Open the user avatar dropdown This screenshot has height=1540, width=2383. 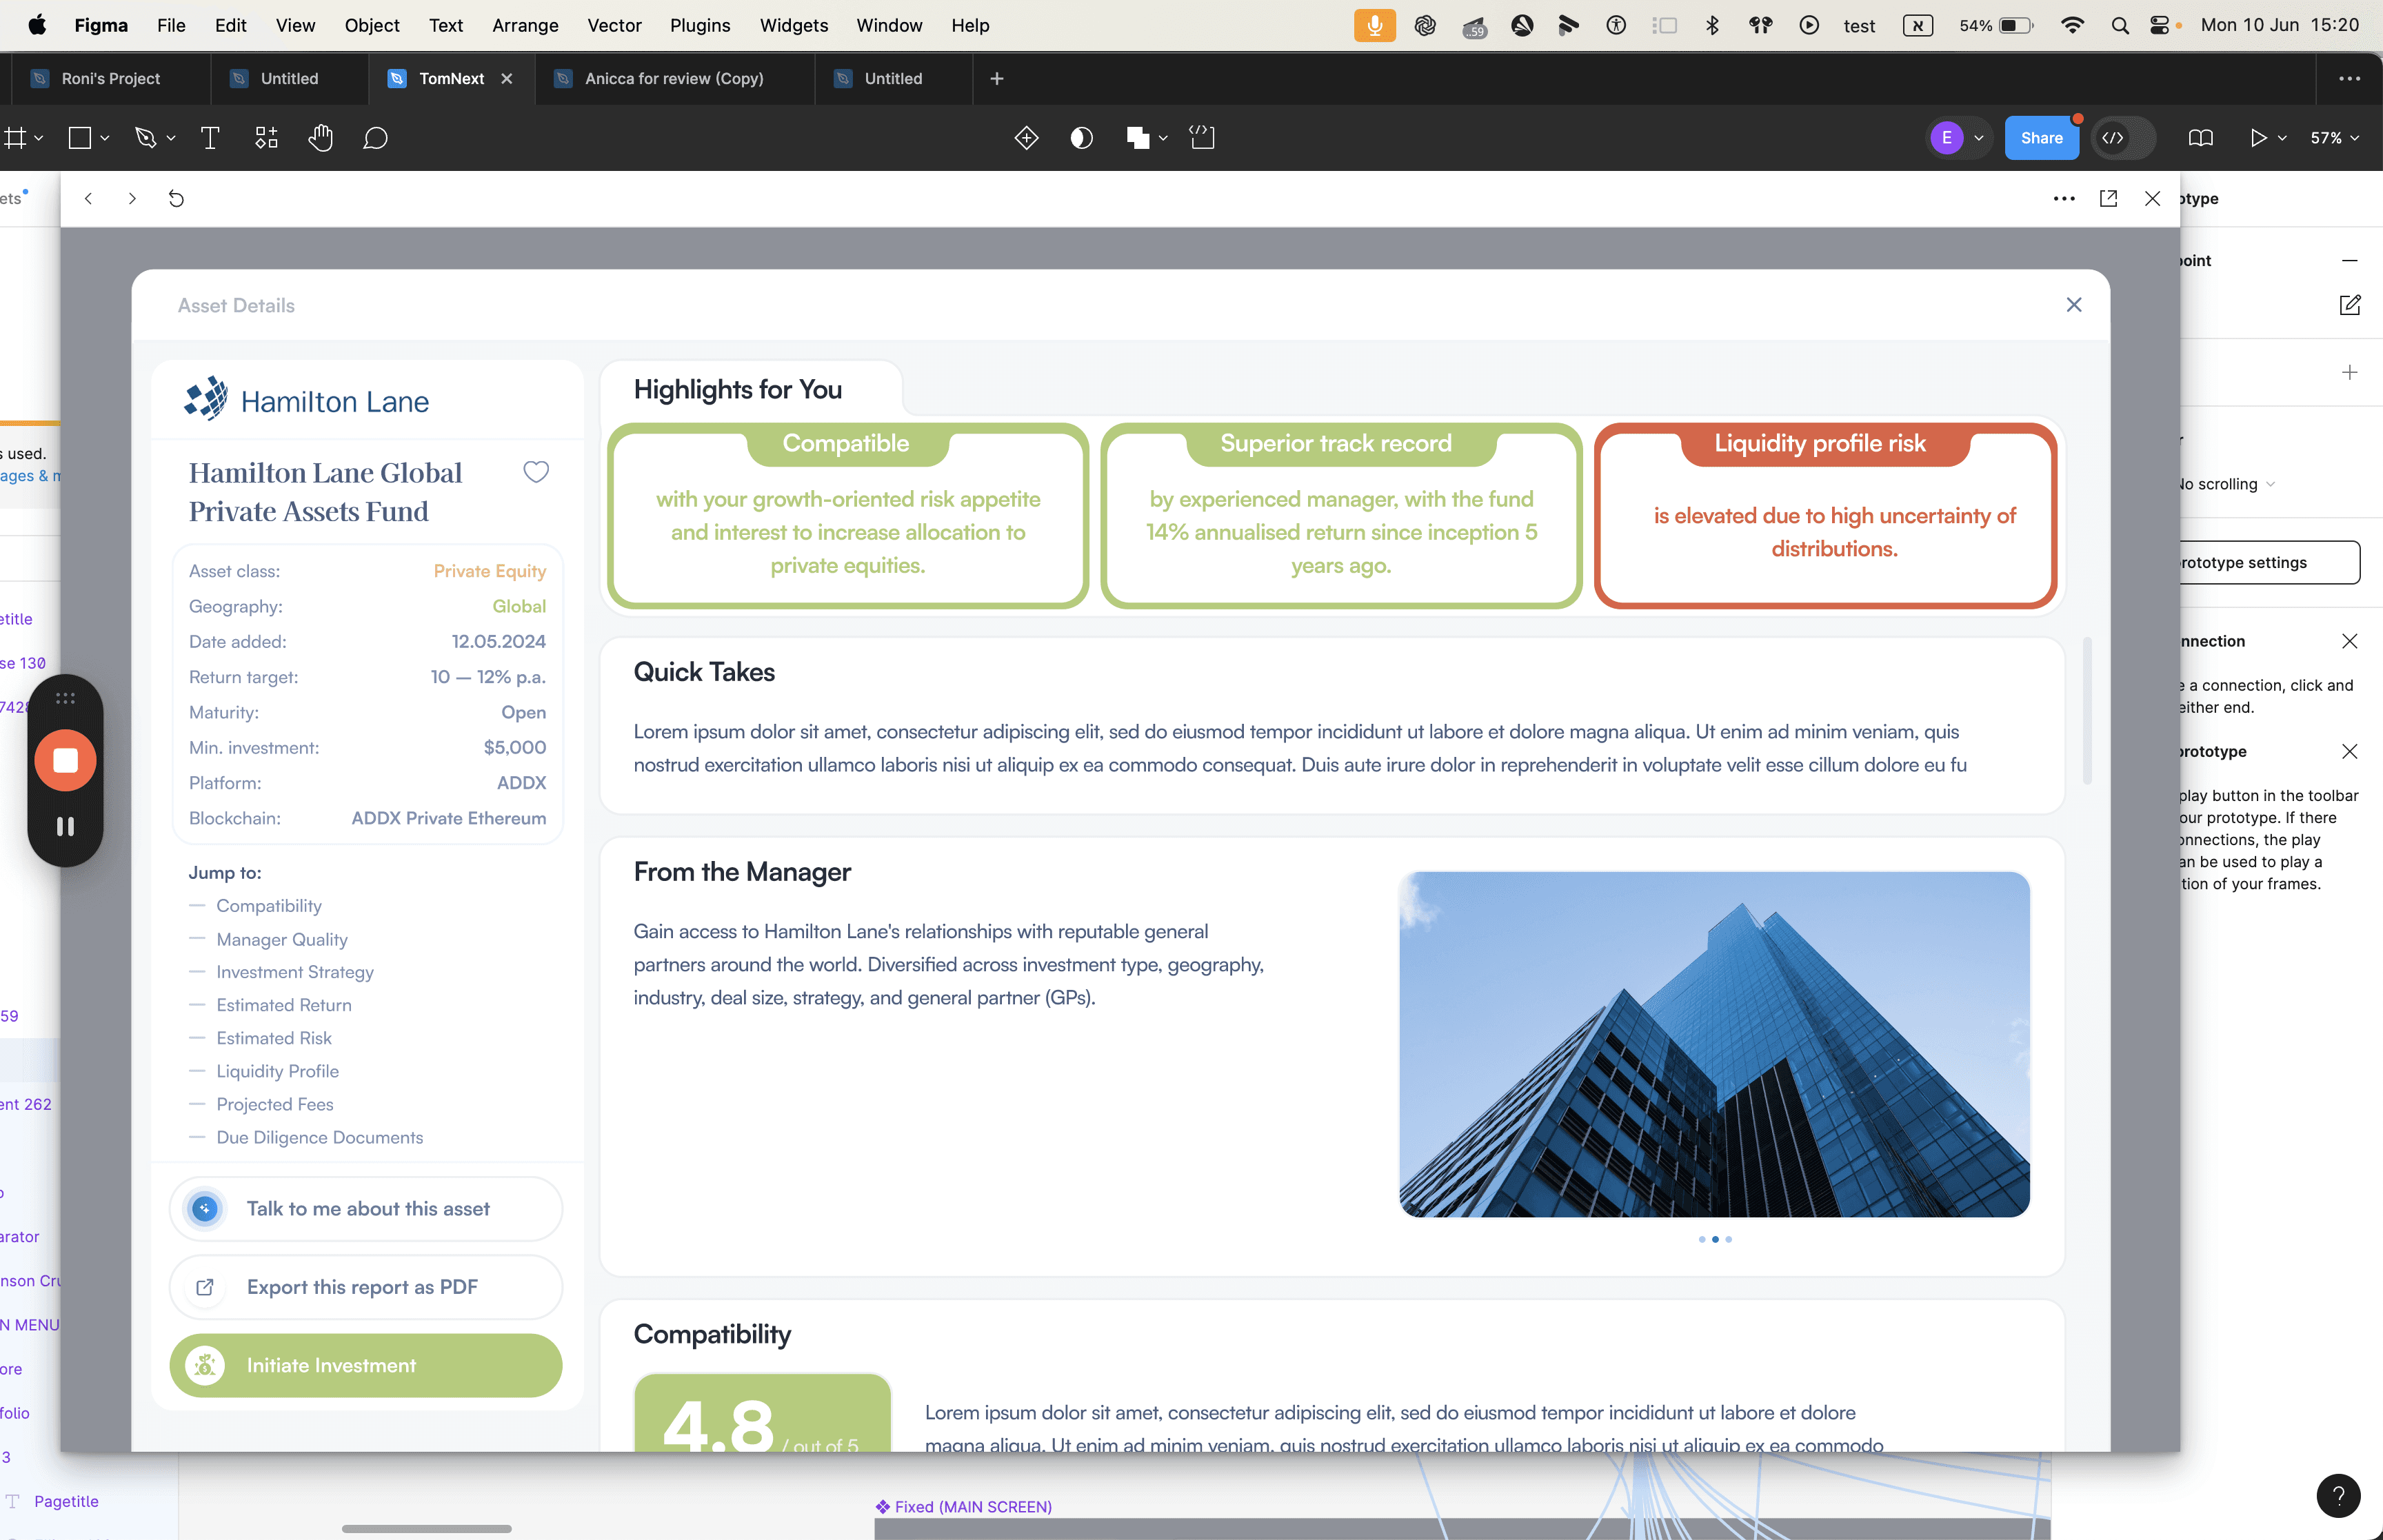point(1979,138)
